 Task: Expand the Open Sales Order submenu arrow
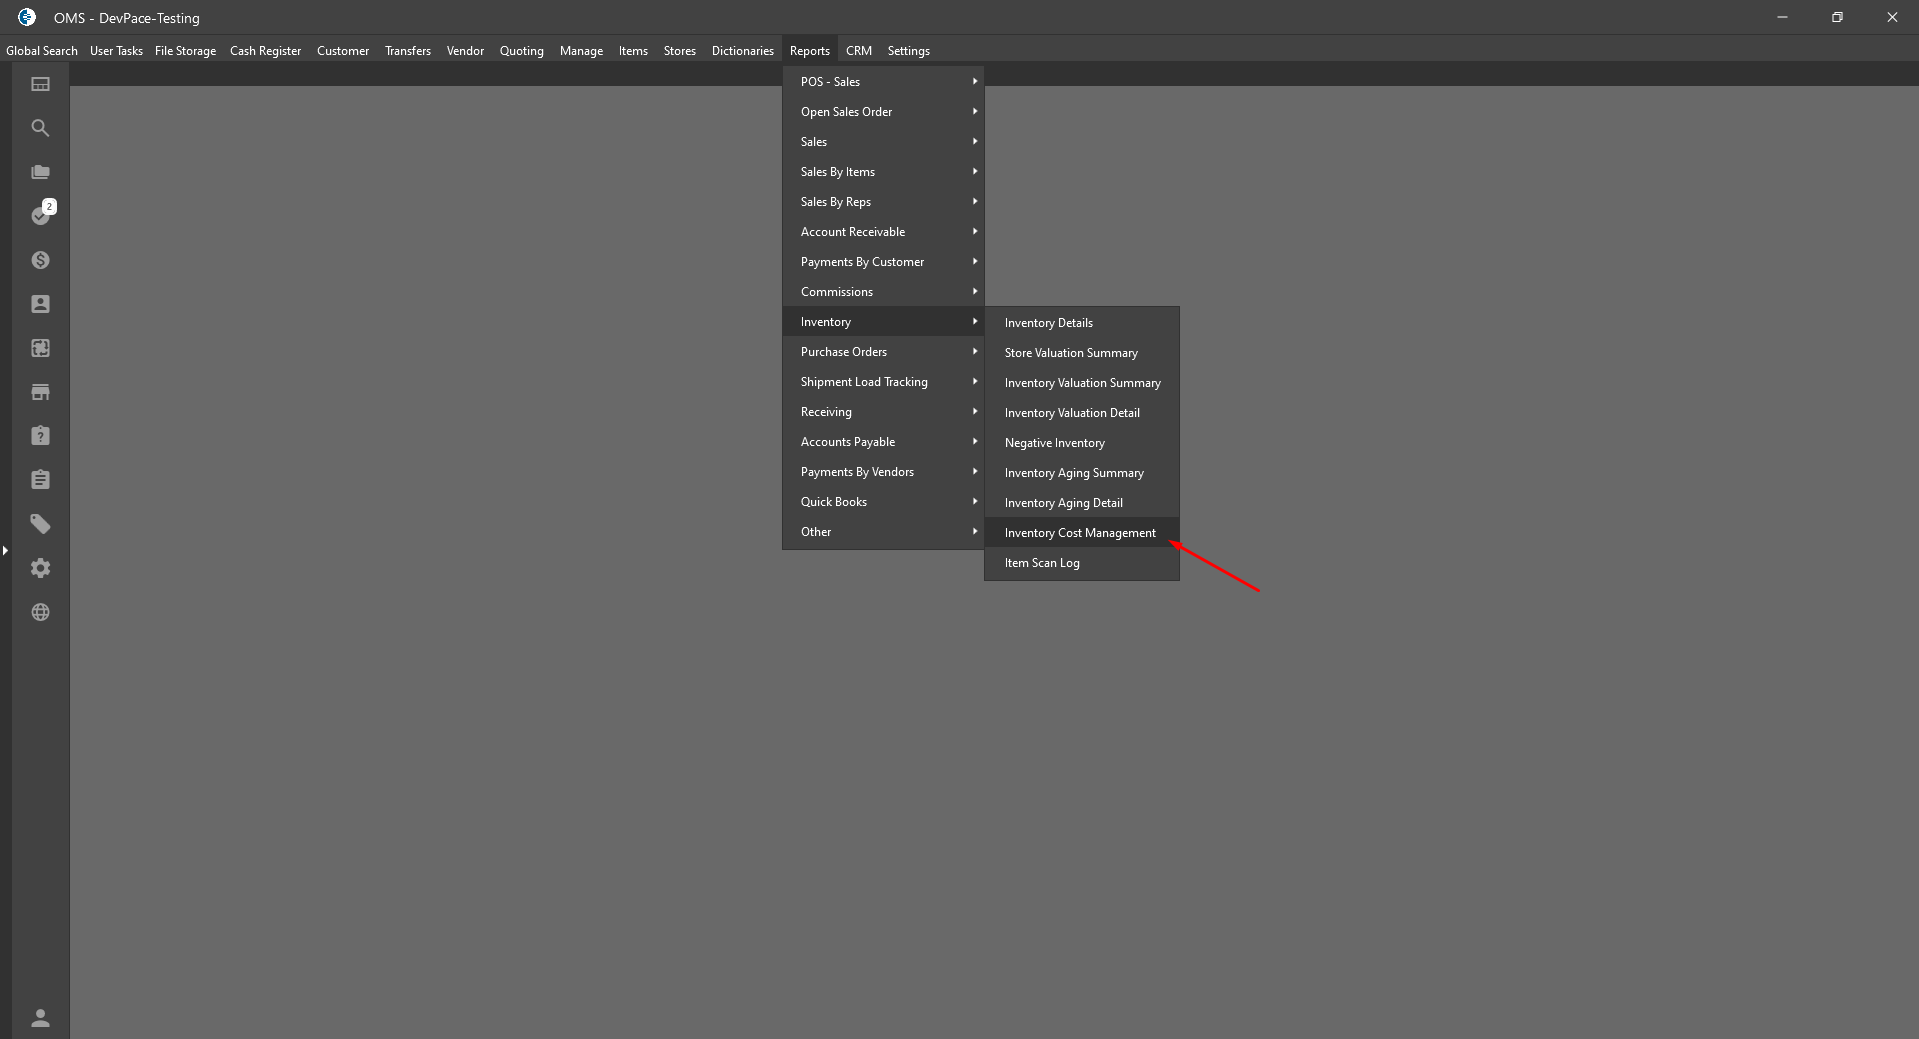974,111
